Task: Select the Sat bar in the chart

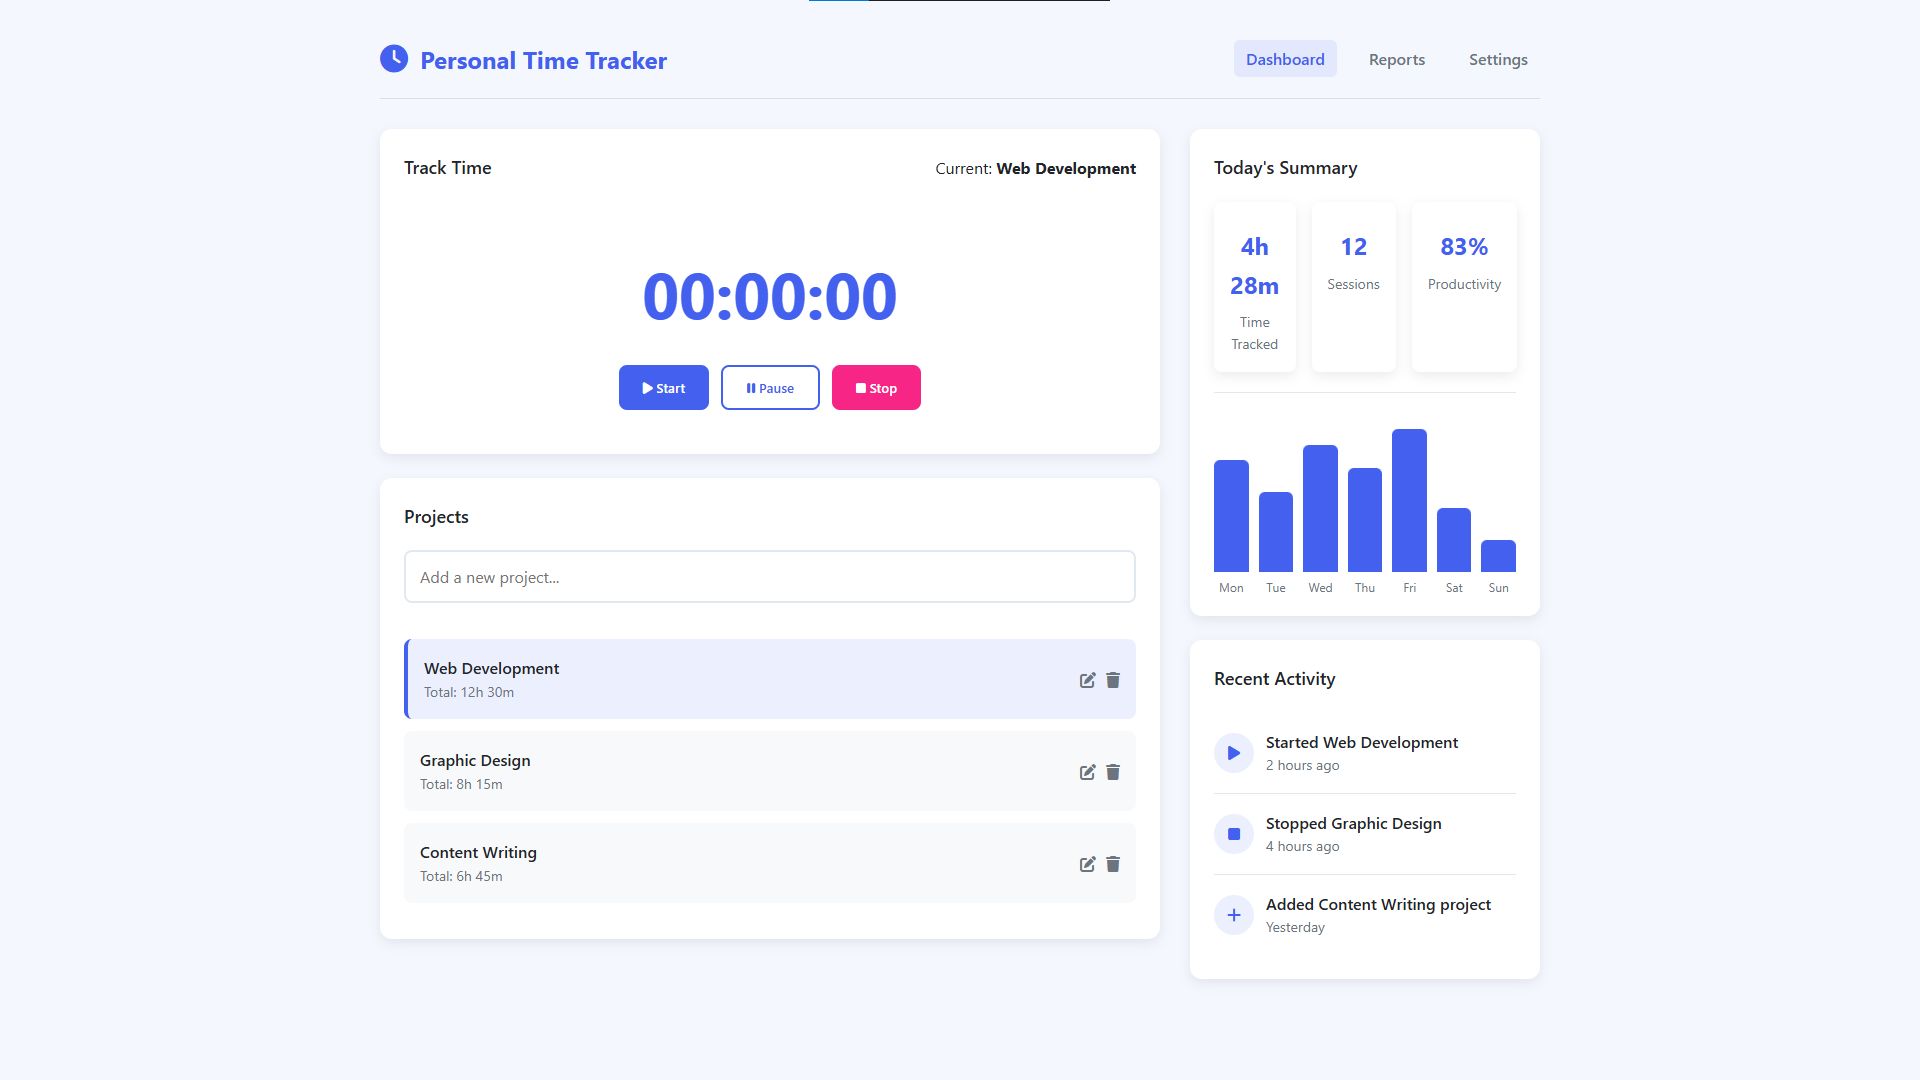Action: tap(1454, 540)
